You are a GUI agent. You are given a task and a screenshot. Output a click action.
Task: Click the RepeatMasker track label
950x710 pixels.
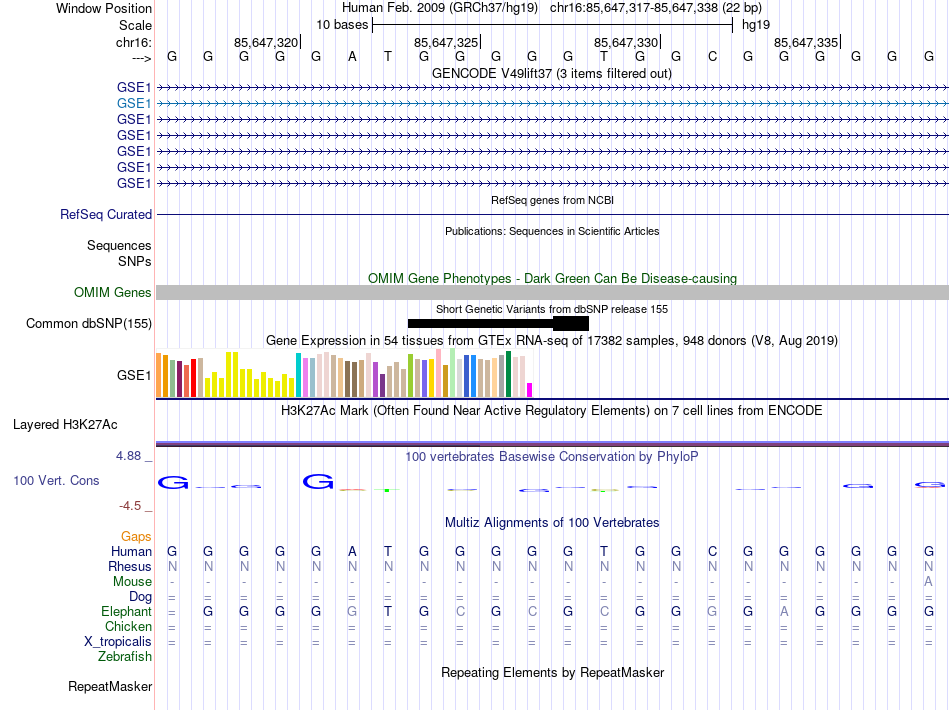110,687
